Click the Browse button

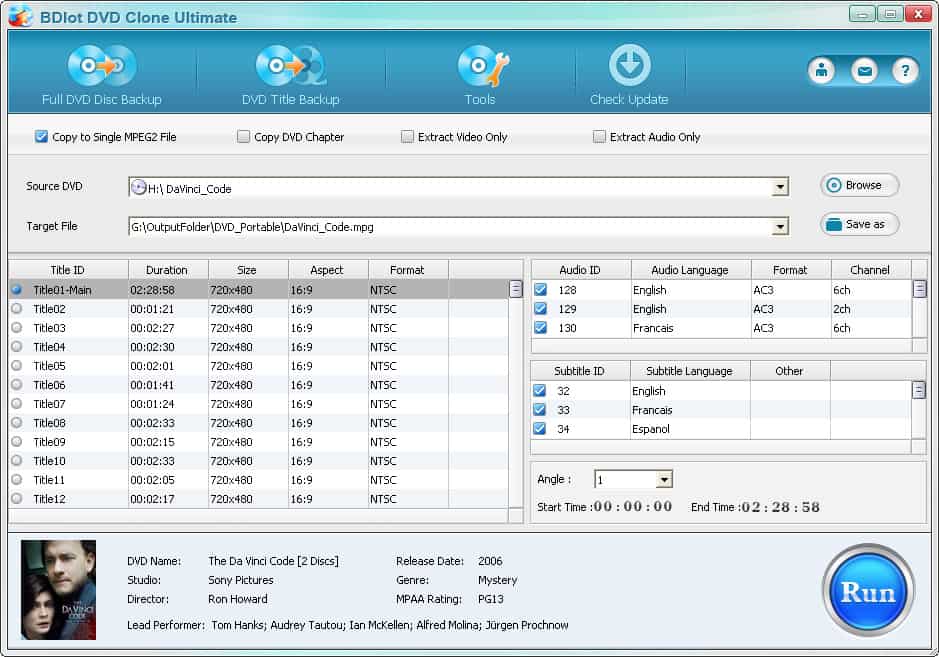(x=859, y=185)
